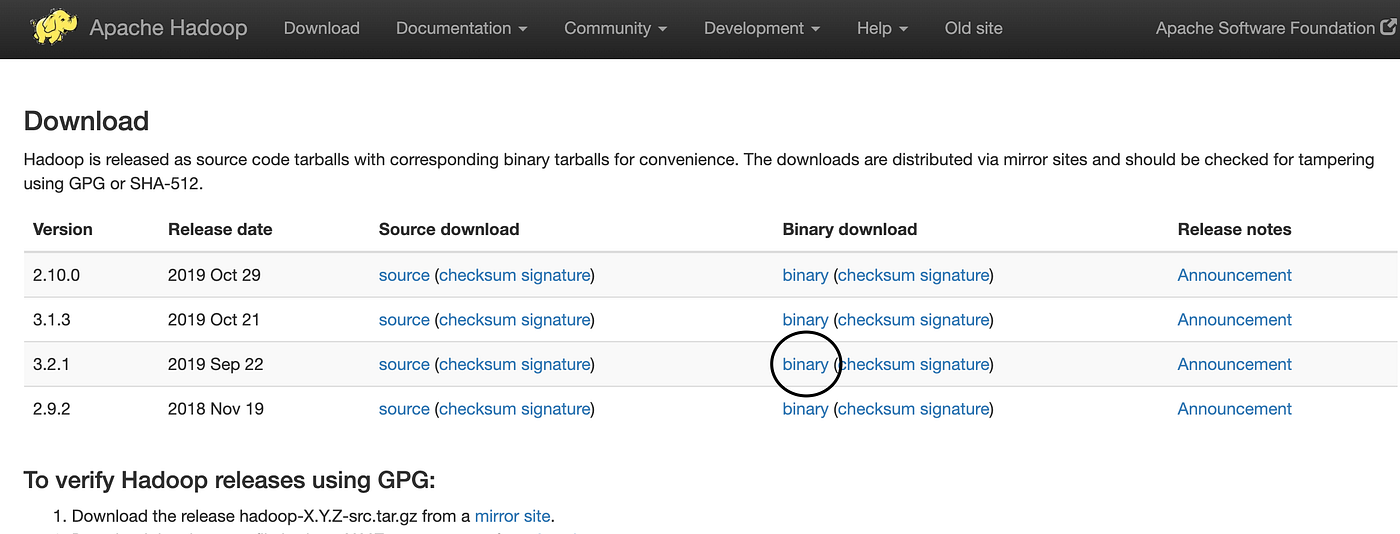
Task: Expand the Development dropdown menu
Action: [761, 28]
